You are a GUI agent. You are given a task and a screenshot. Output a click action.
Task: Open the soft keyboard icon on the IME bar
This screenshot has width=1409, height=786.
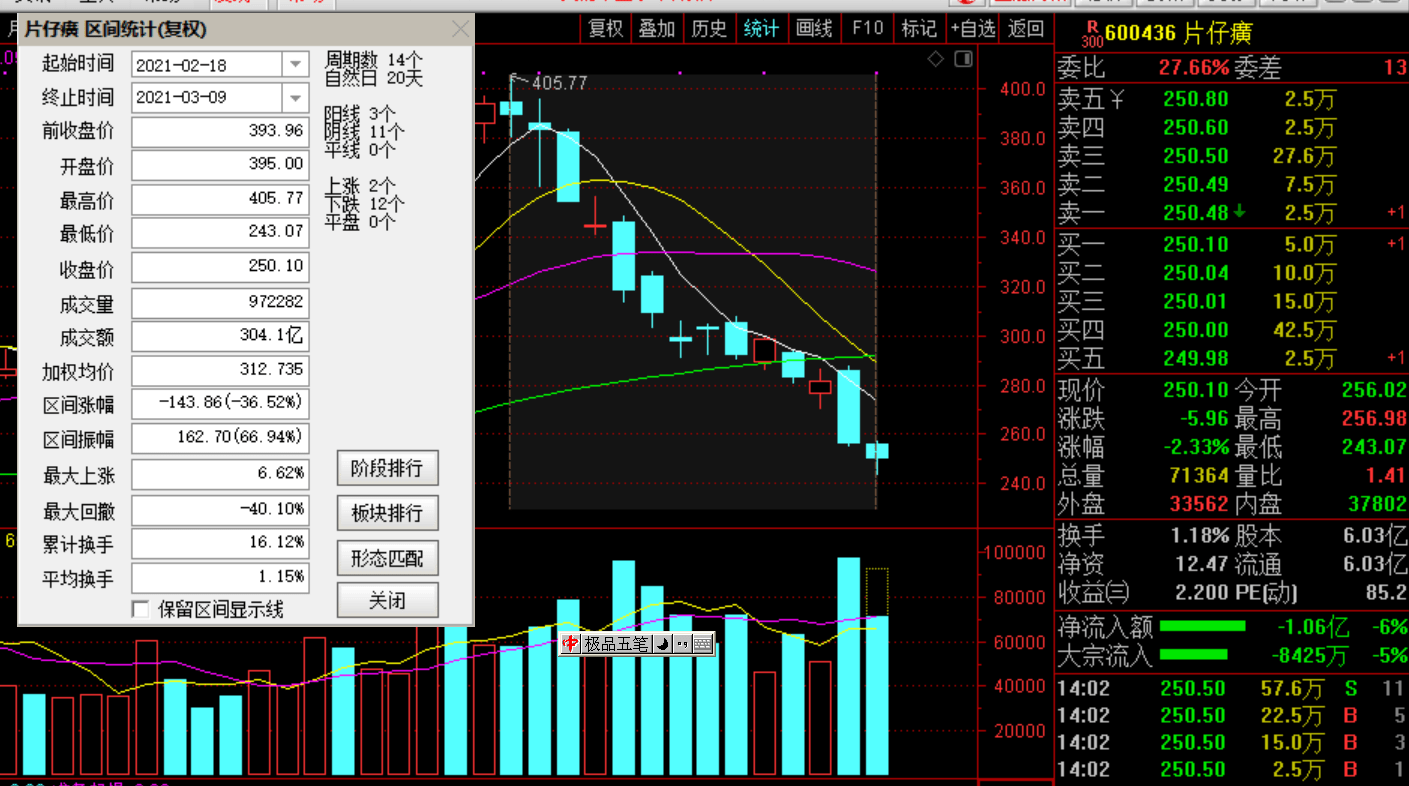click(x=702, y=644)
